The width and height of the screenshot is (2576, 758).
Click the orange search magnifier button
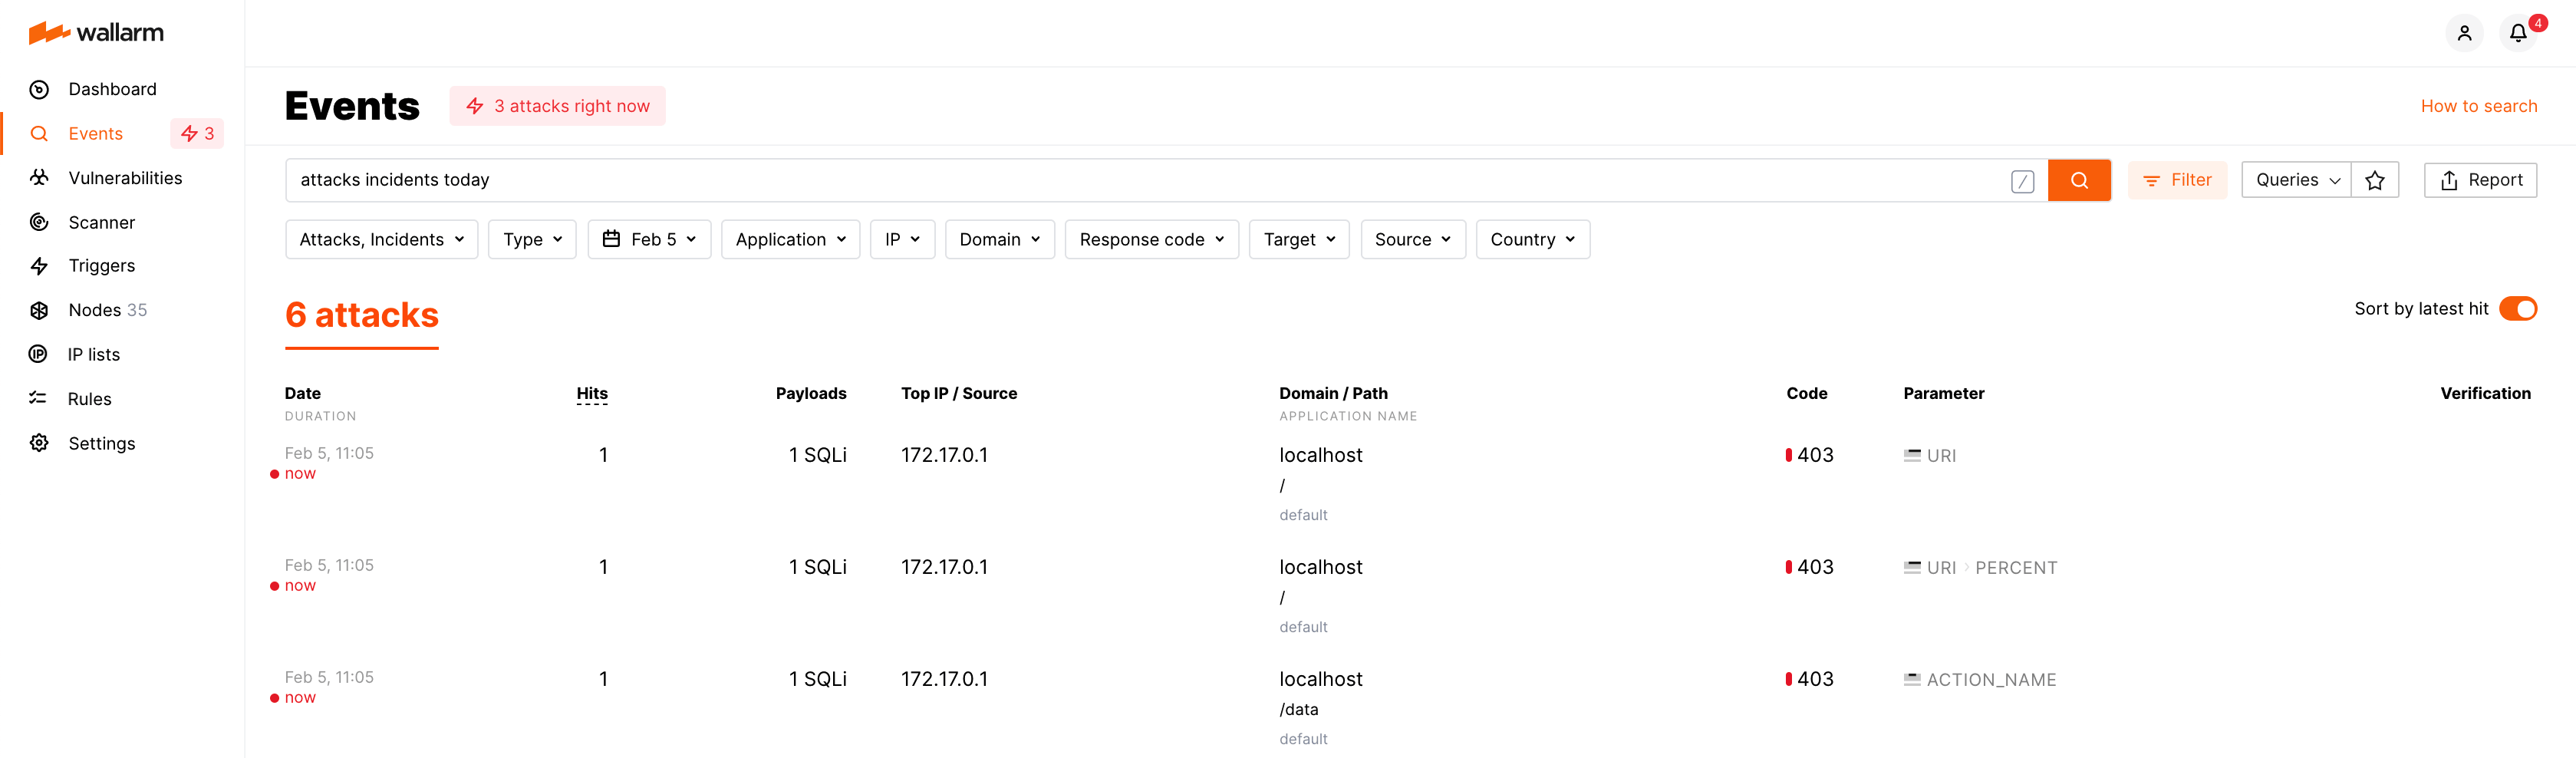(x=2080, y=180)
